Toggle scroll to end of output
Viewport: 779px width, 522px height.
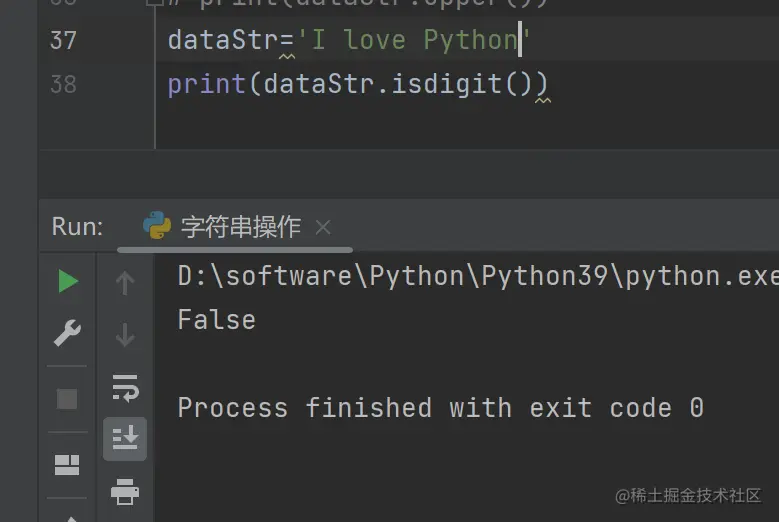tap(125, 439)
